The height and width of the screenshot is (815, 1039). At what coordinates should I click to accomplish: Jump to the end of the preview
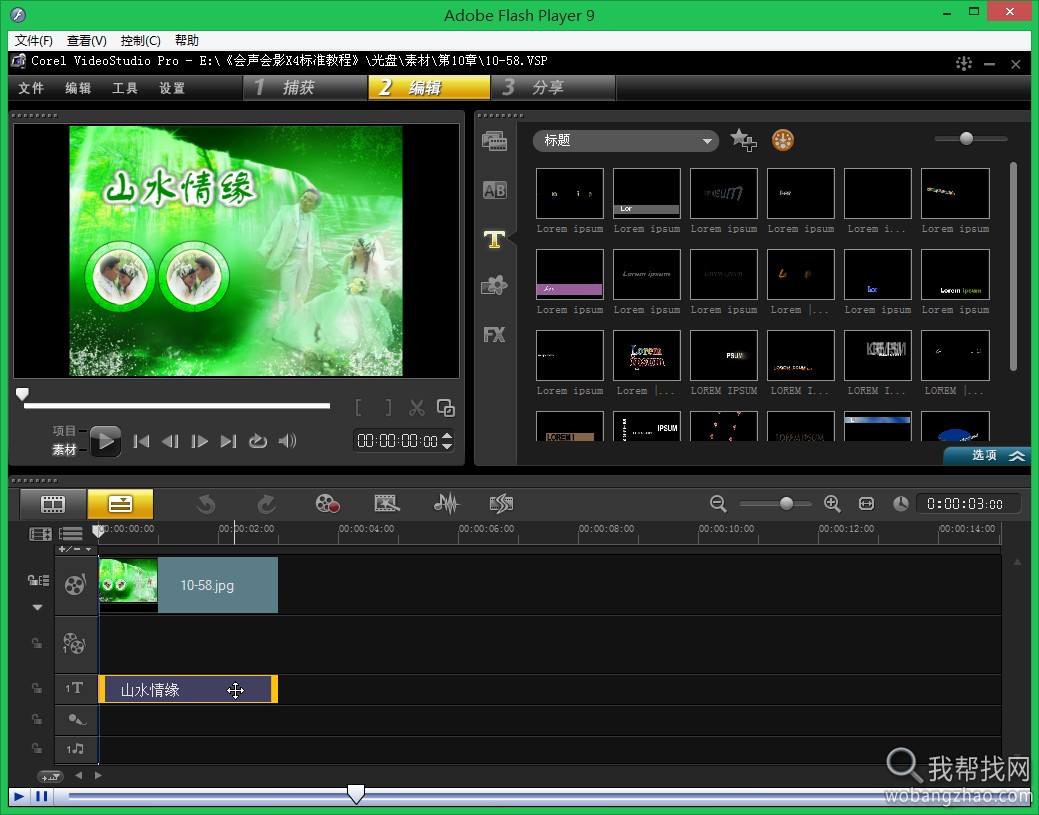point(229,441)
